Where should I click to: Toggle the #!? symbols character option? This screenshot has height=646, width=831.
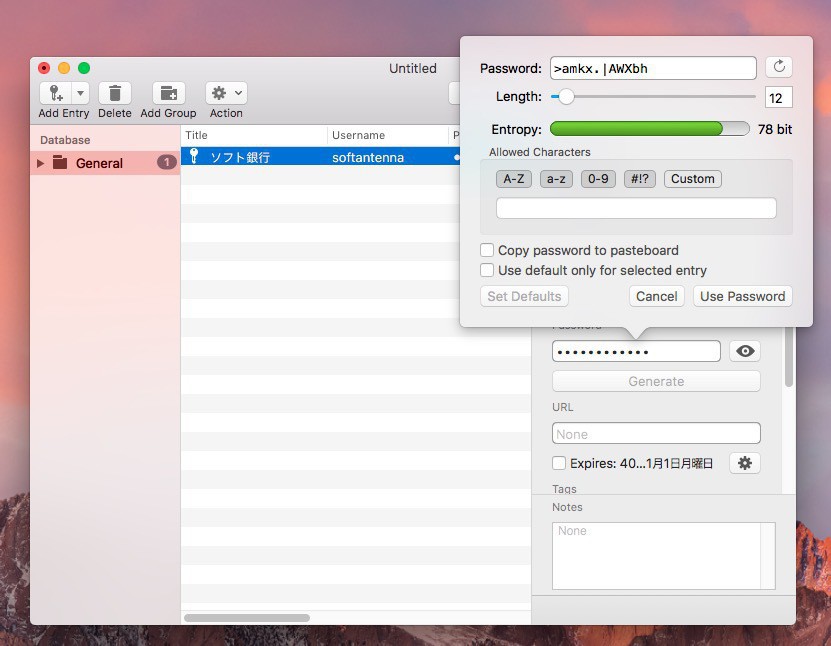639,179
